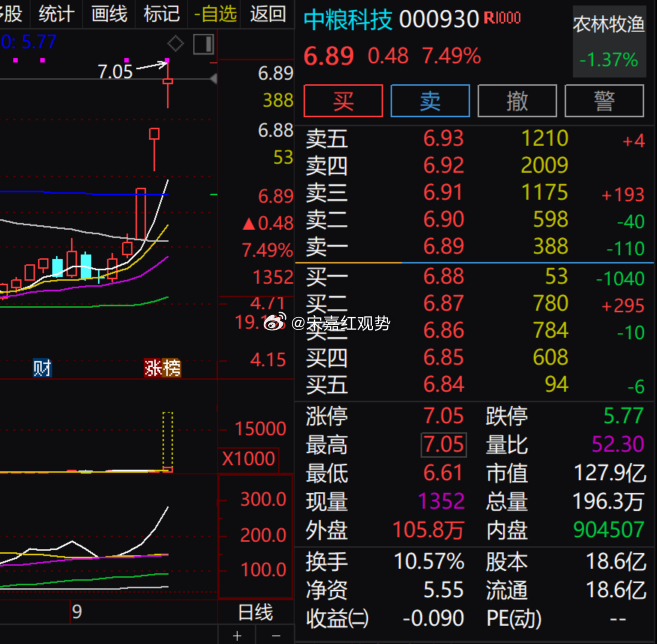Click the diamond marker icon above chart
The image size is (657, 644).
click(x=175, y=43)
